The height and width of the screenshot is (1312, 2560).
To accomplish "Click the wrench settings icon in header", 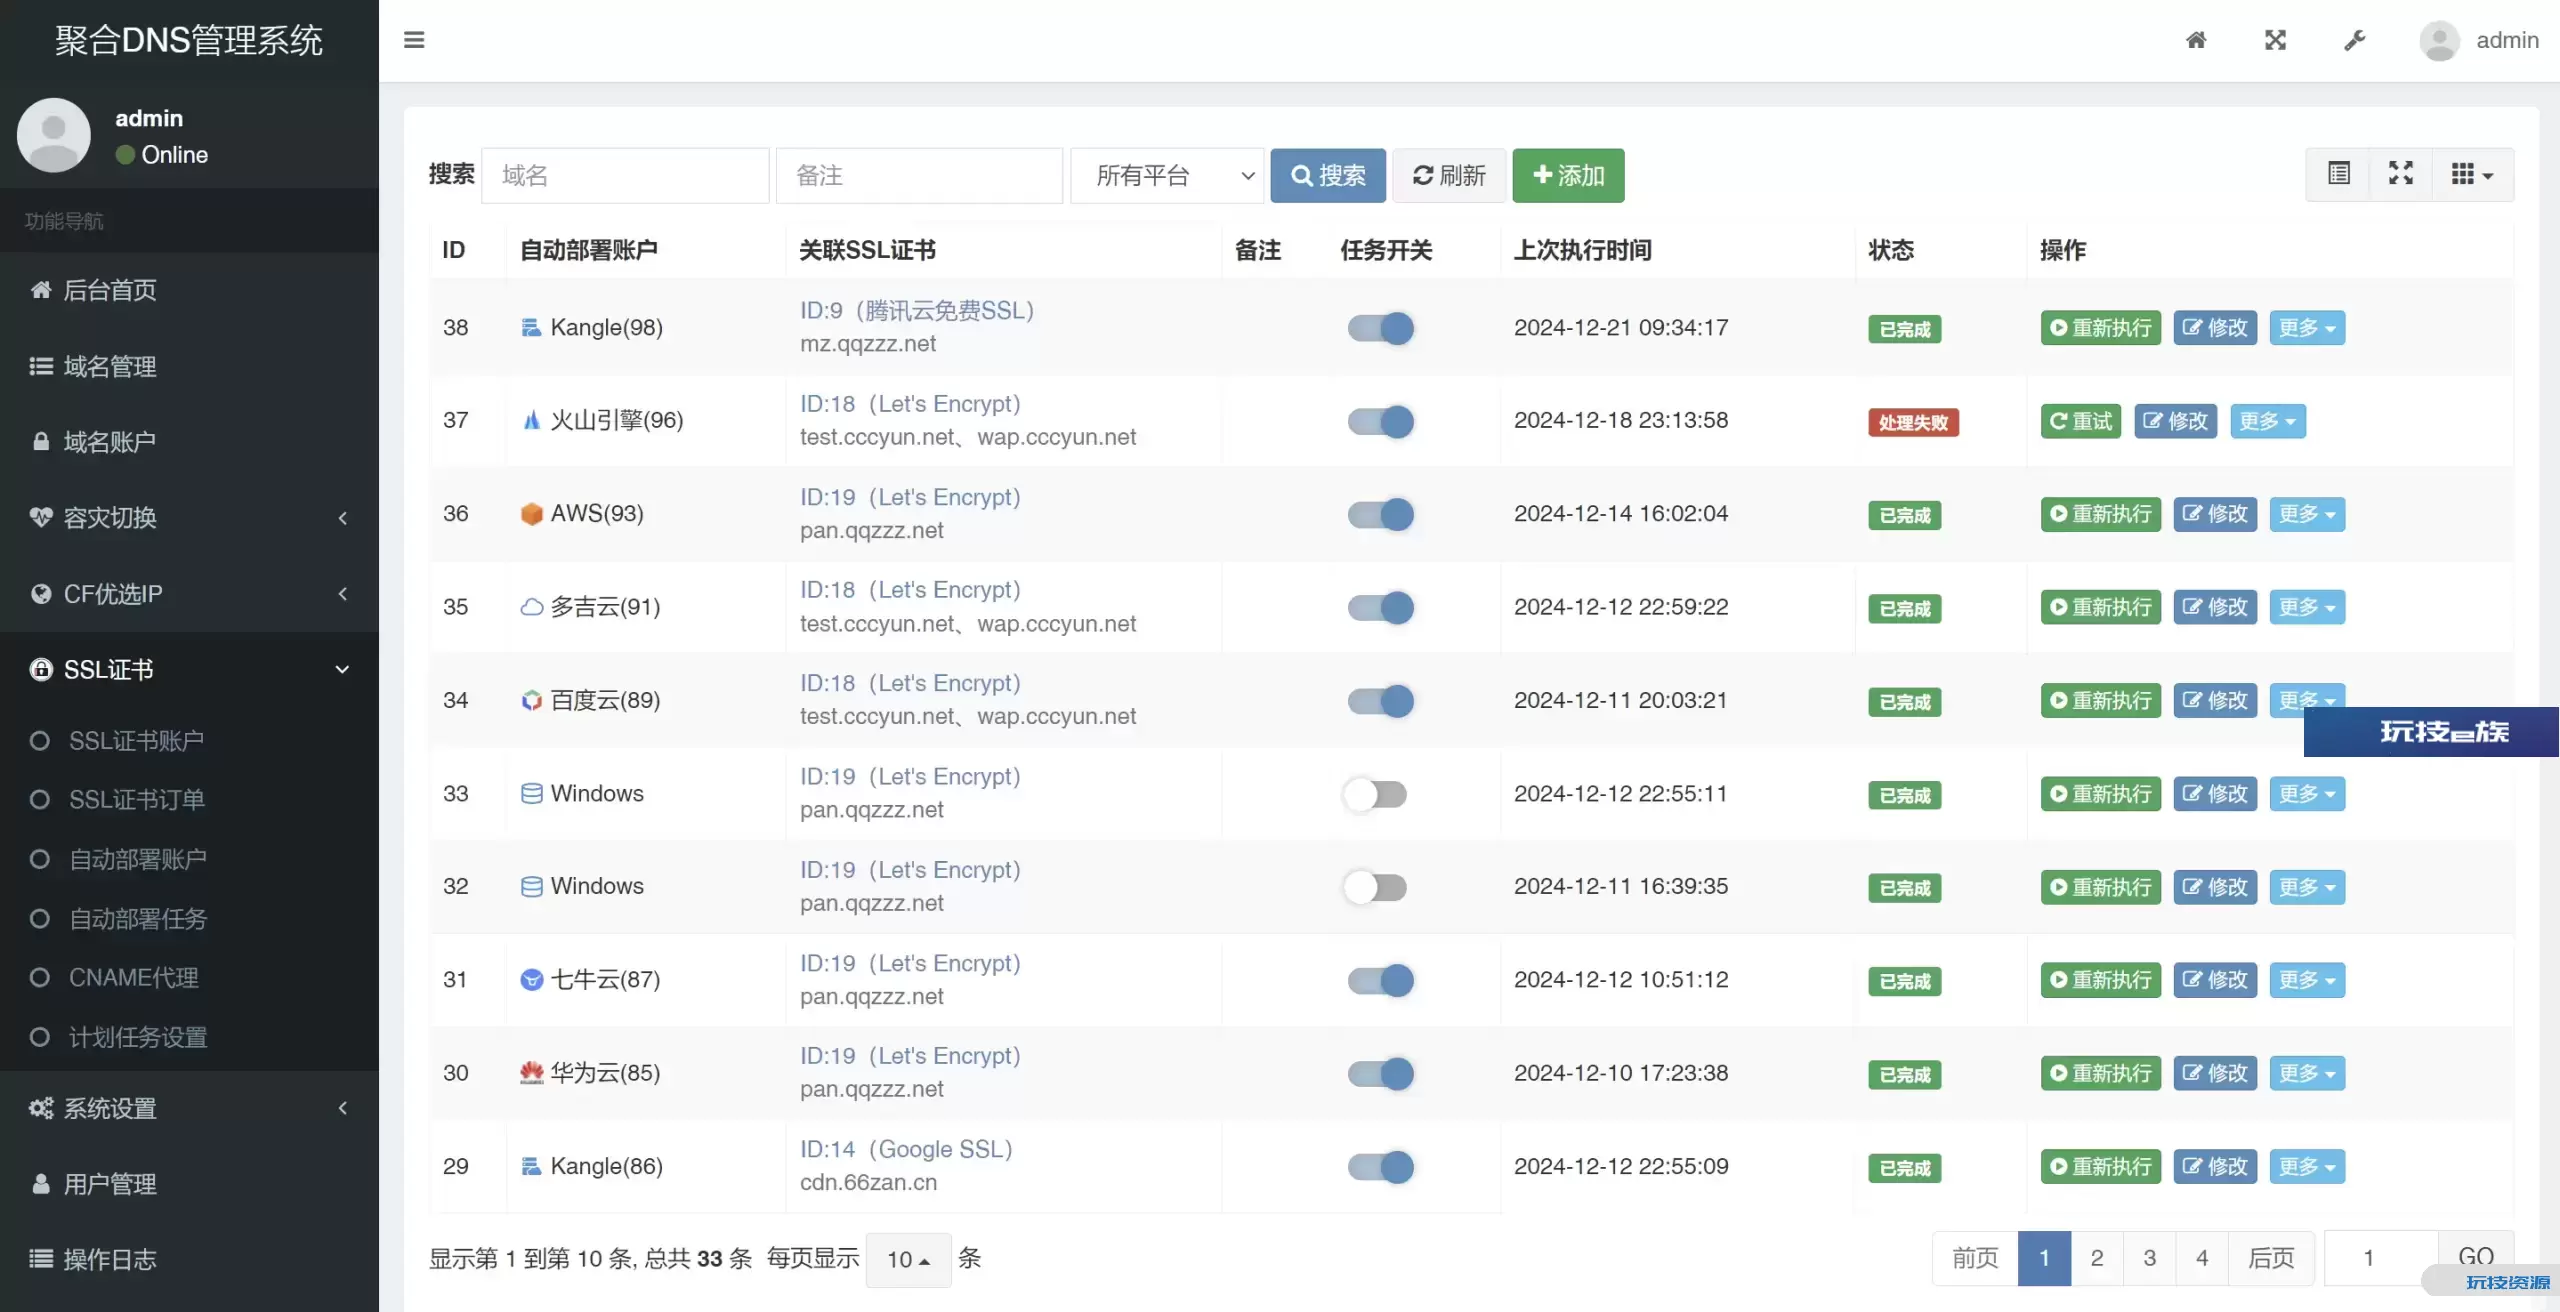I will click(x=2354, y=40).
